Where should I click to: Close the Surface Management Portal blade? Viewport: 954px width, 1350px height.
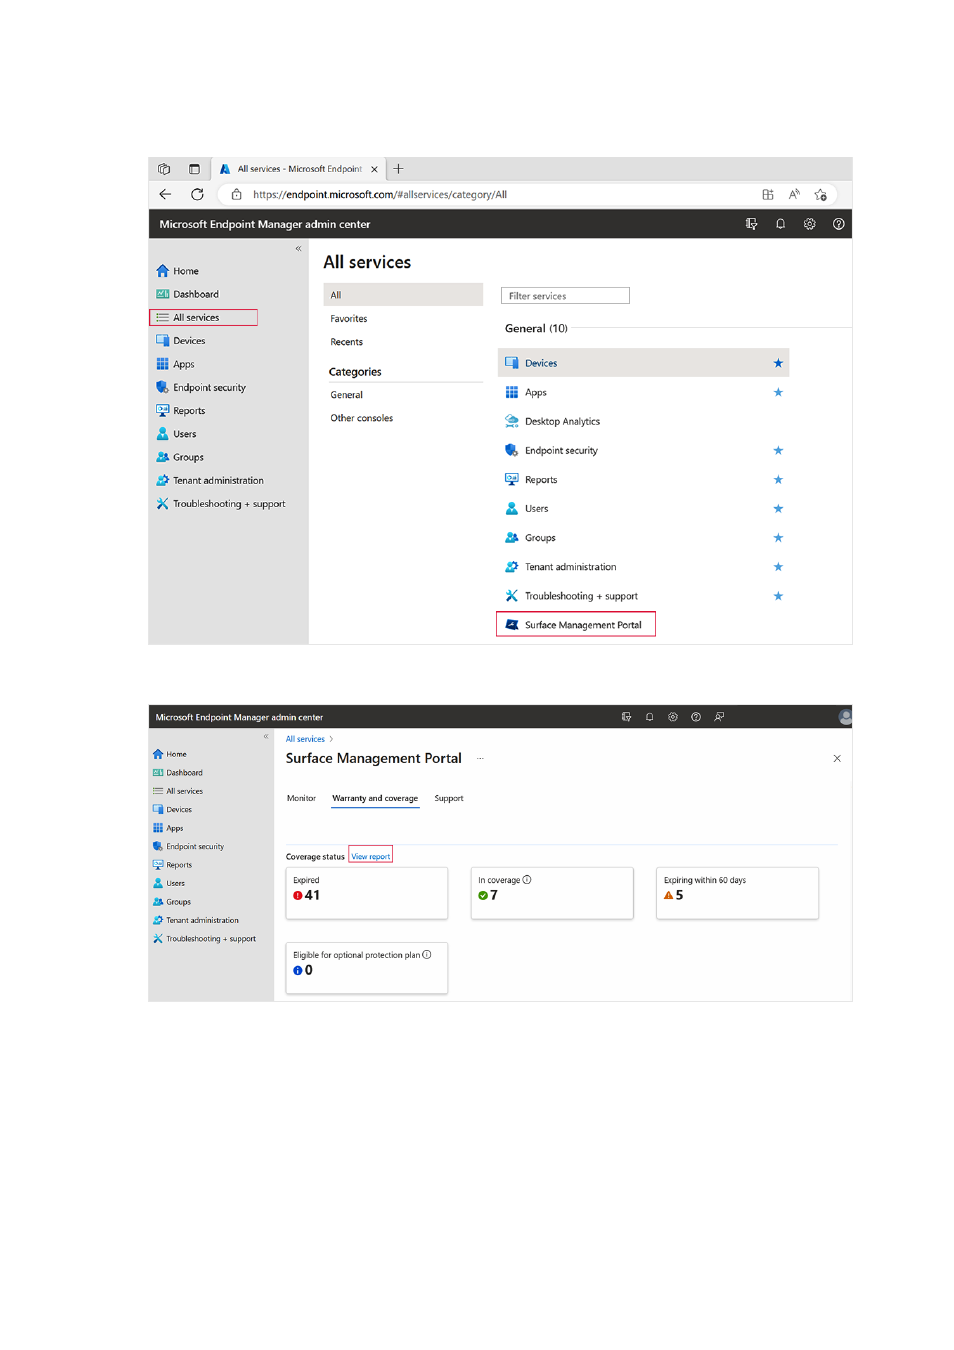click(x=837, y=759)
